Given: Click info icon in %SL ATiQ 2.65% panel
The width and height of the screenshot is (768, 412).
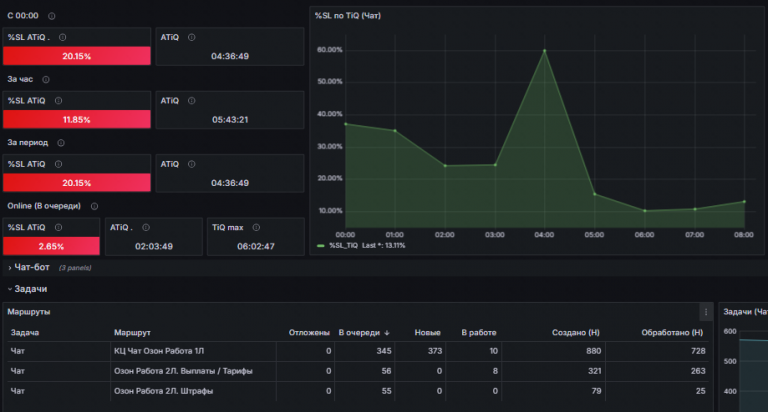Looking at the screenshot, I should (x=58, y=227).
